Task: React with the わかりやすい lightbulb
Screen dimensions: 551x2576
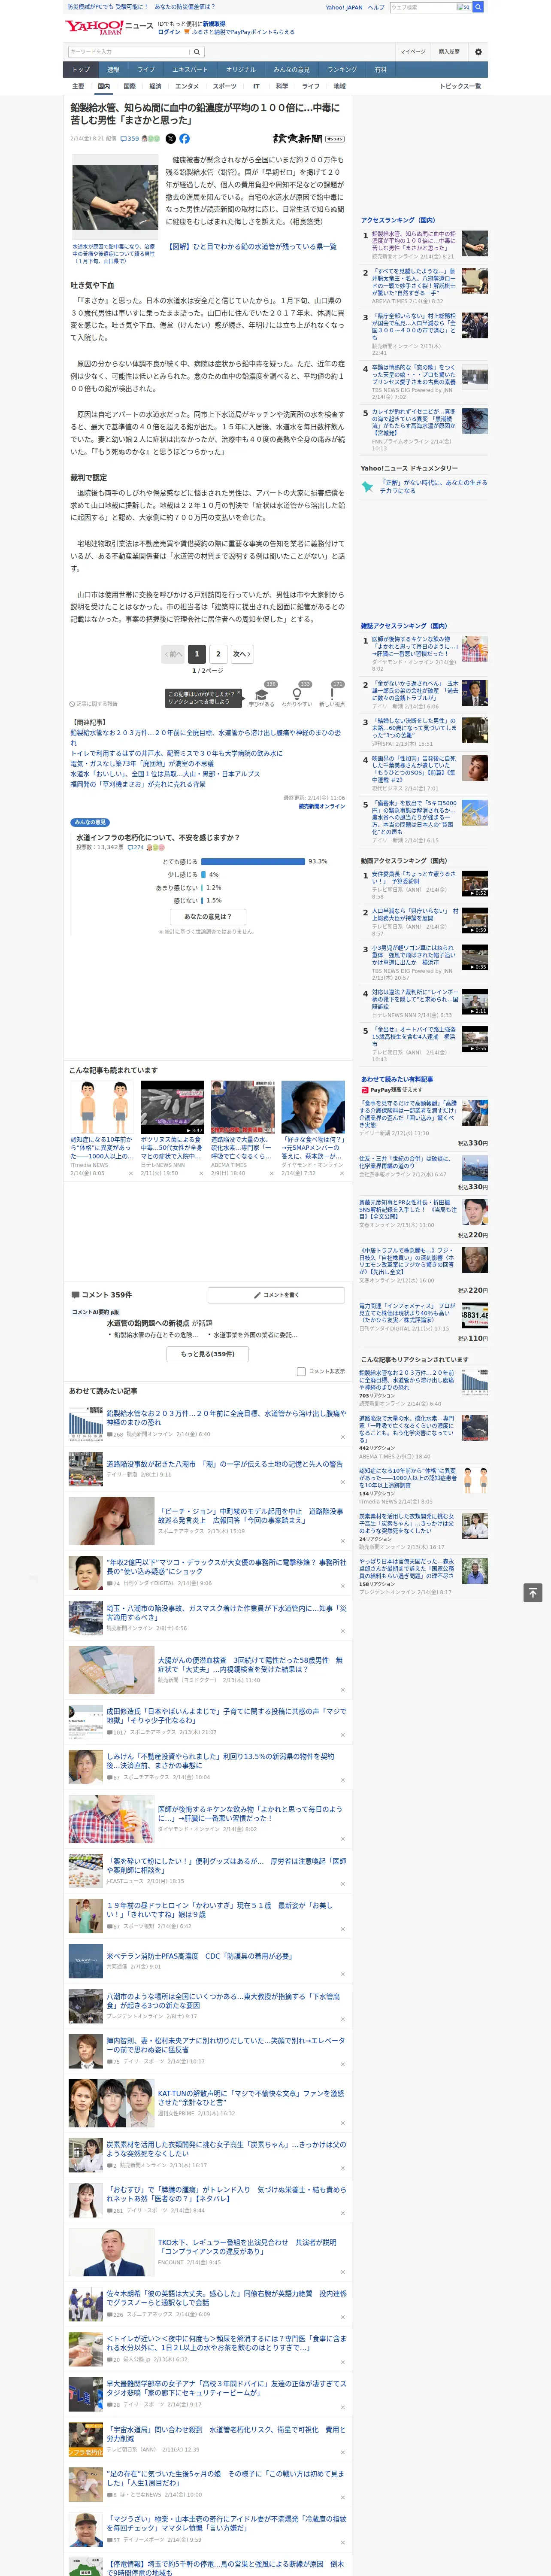Action: tap(297, 694)
